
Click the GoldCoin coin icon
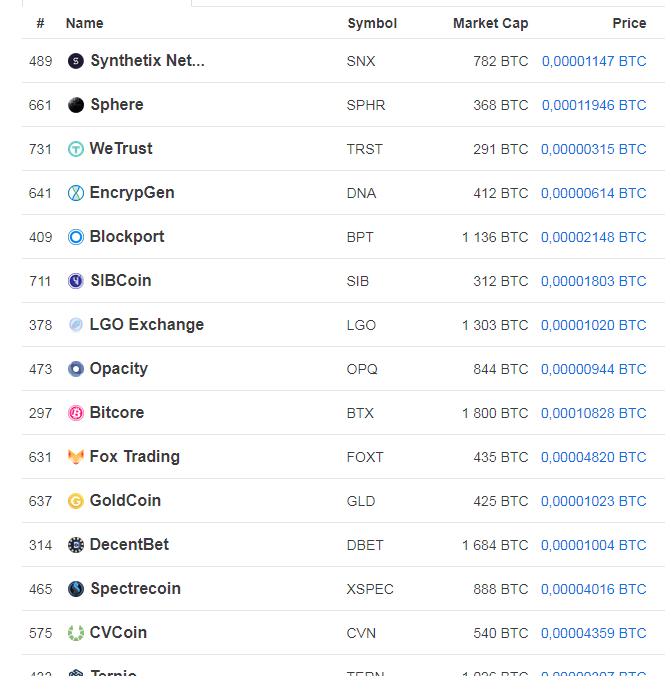tap(76, 501)
